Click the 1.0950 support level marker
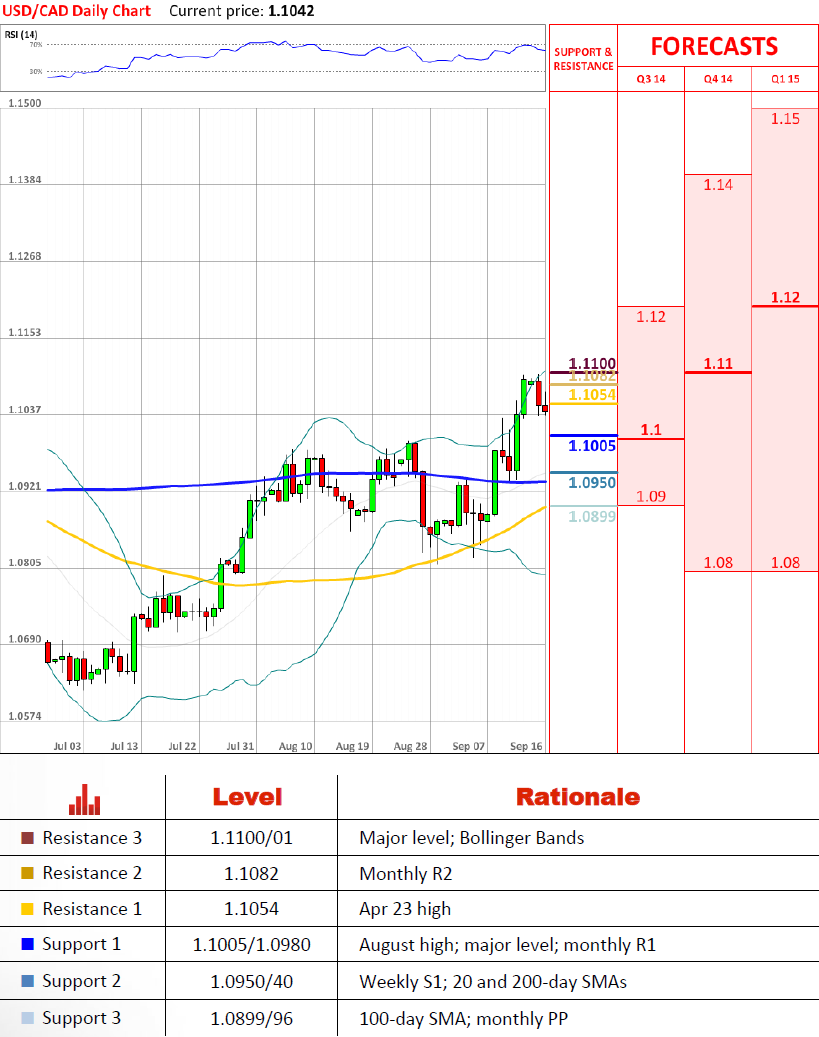Viewport: 819px width, 1037px height. pos(592,483)
